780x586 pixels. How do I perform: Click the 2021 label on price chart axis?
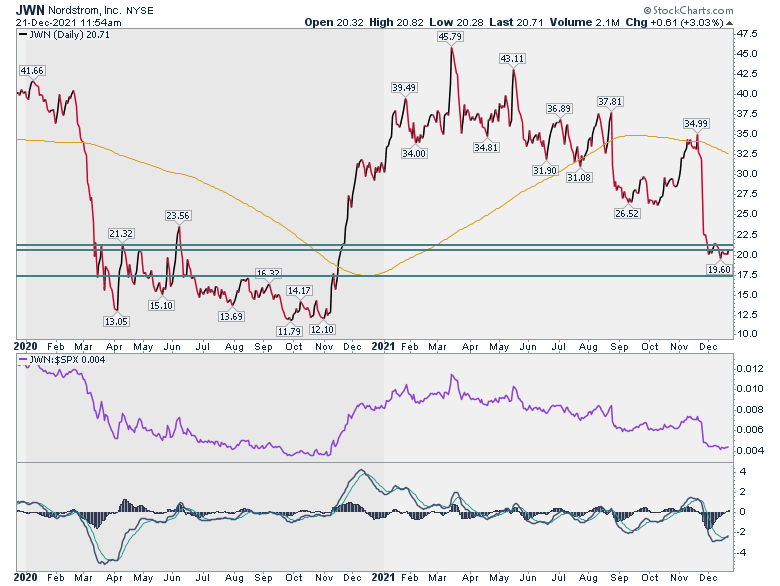383,346
